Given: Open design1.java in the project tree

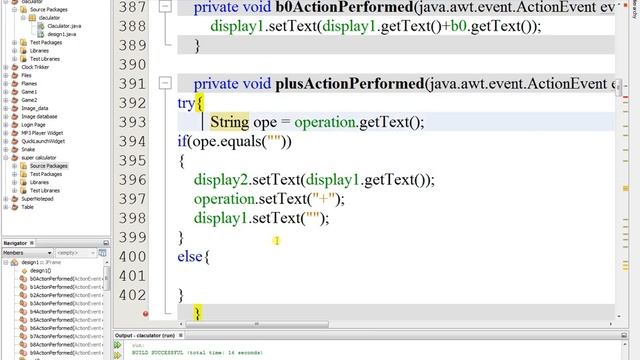Looking at the screenshot, I should tap(62, 34).
